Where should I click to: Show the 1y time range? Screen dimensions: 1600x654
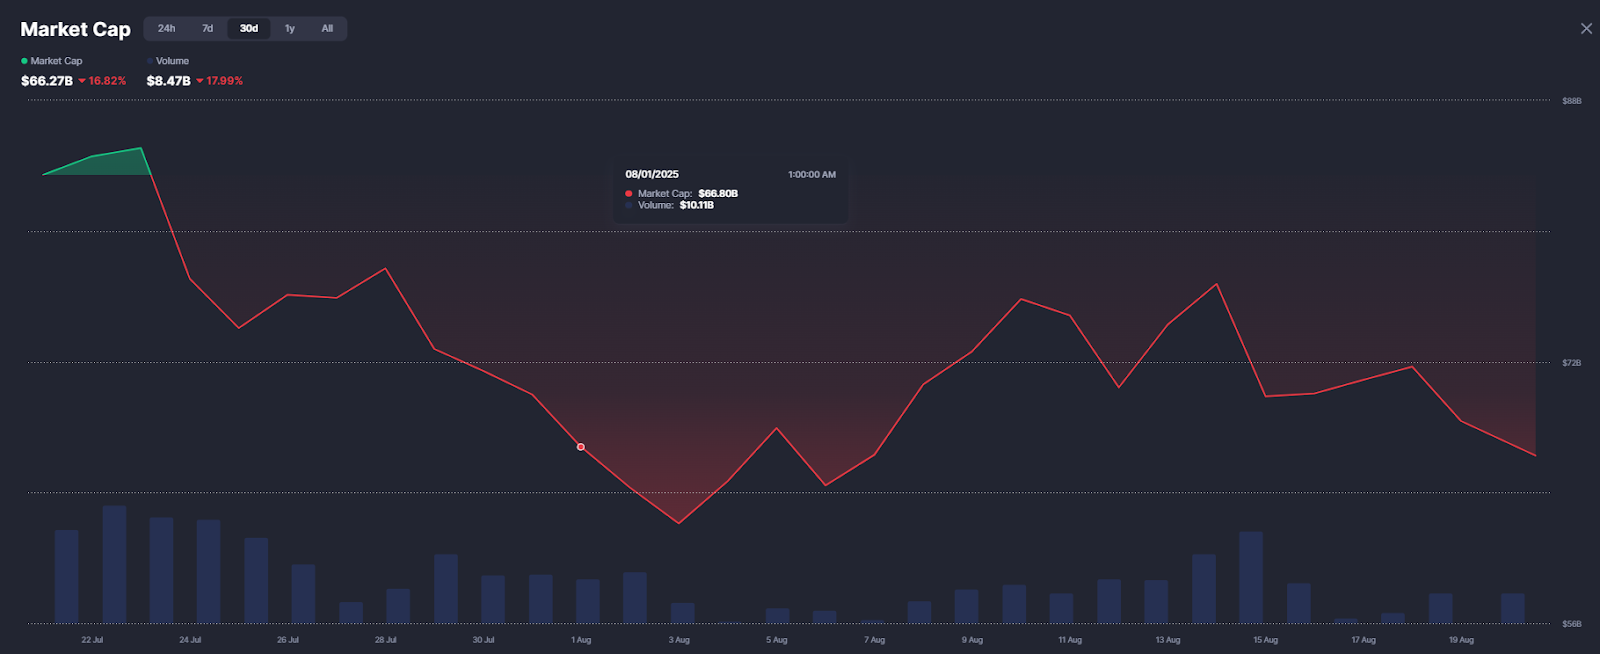[x=290, y=29]
